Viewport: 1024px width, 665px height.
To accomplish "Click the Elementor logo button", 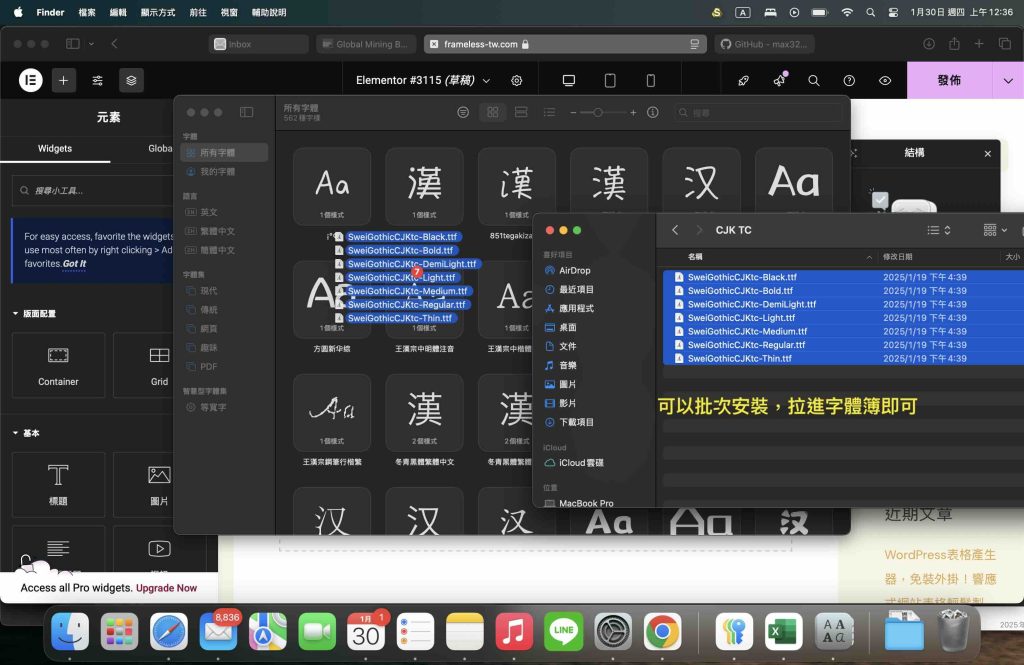I will pyautogui.click(x=30, y=80).
